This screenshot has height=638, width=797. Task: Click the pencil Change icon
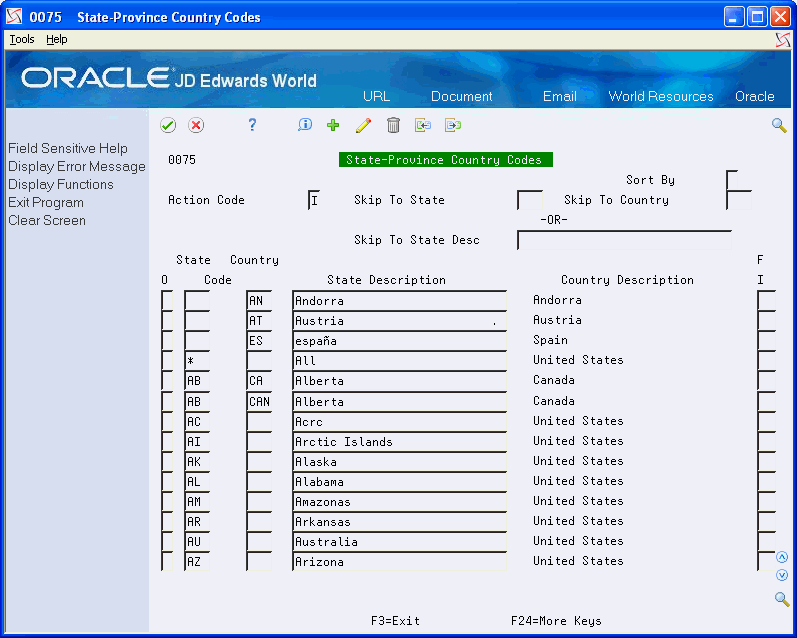[363, 125]
